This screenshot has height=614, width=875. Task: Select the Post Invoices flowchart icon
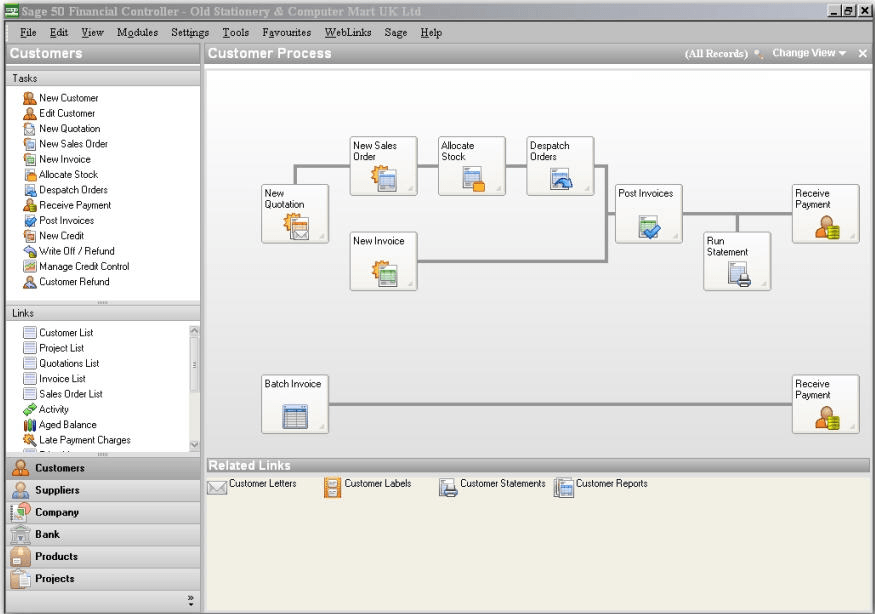[x=648, y=212]
